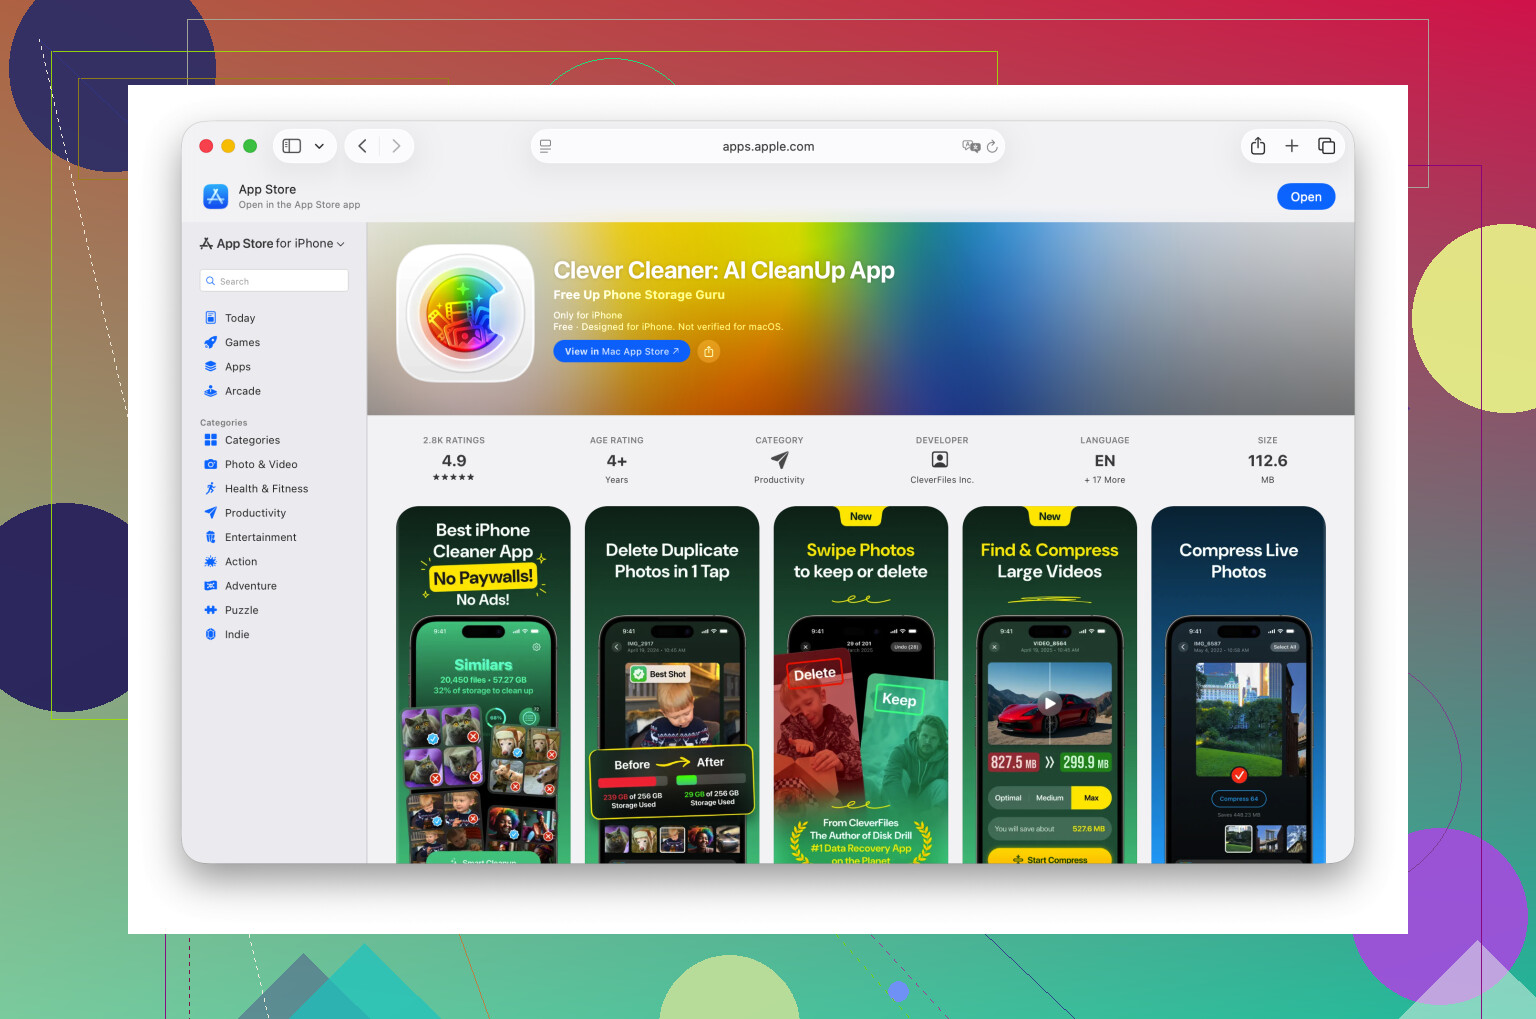The height and width of the screenshot is (1019, 1536).
Task: Share the Clever Cleaner app
Action: 709,352
